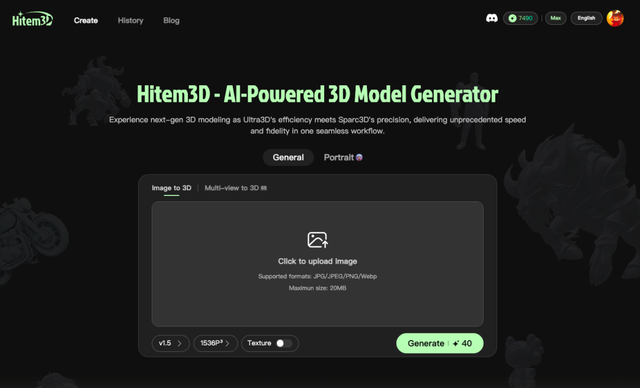640x388 pixels.
Task: Click the Max plan button
Action: point(556,18)
